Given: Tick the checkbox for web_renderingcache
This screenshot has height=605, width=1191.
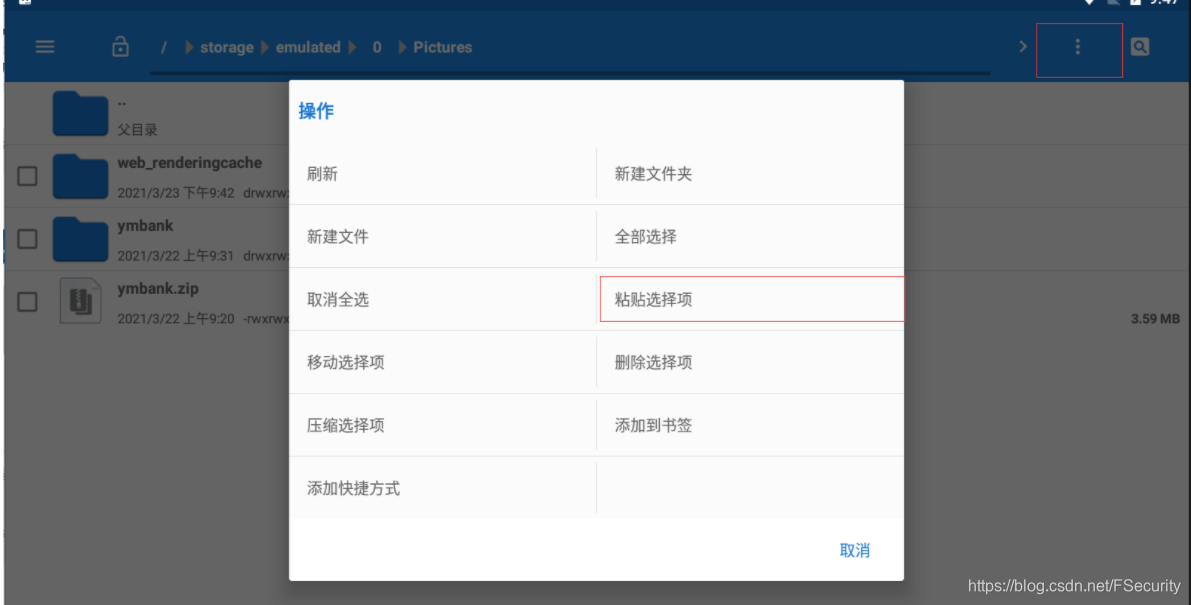Looking at the screenshot, I should (x=27, y=176).
